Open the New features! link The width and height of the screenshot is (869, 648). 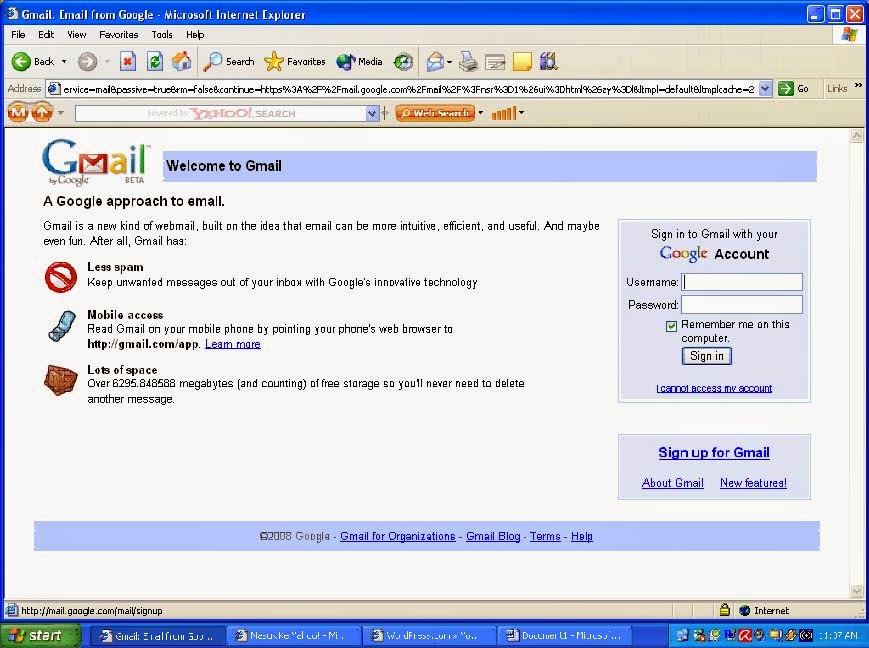(753, 483)
